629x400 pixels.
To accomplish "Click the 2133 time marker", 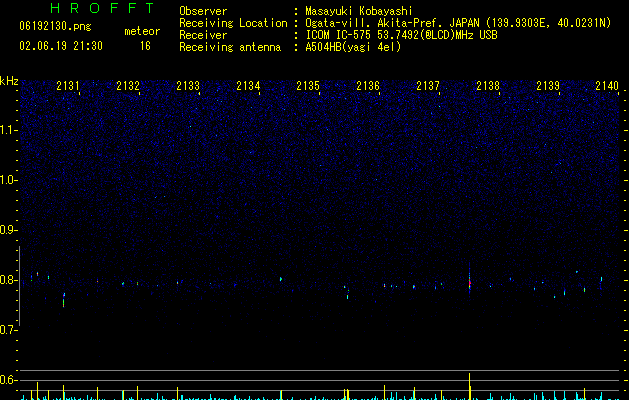I will pyautogui.click(x=188, y=86).
